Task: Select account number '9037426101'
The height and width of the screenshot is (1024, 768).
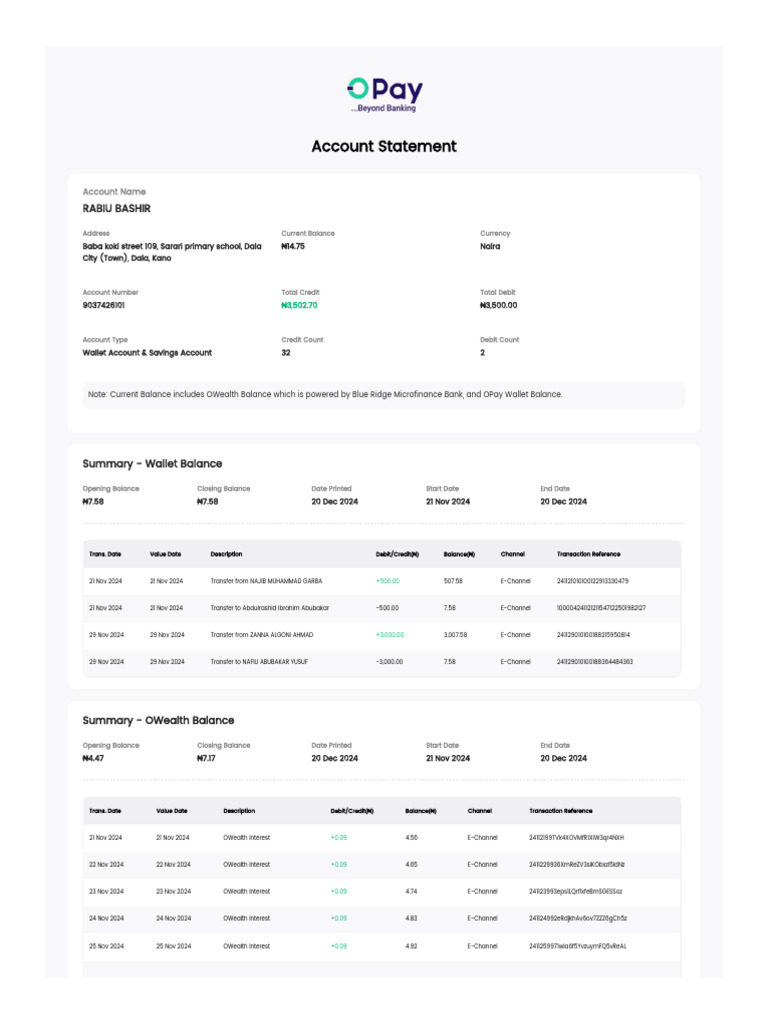Action: pos(103,305)
